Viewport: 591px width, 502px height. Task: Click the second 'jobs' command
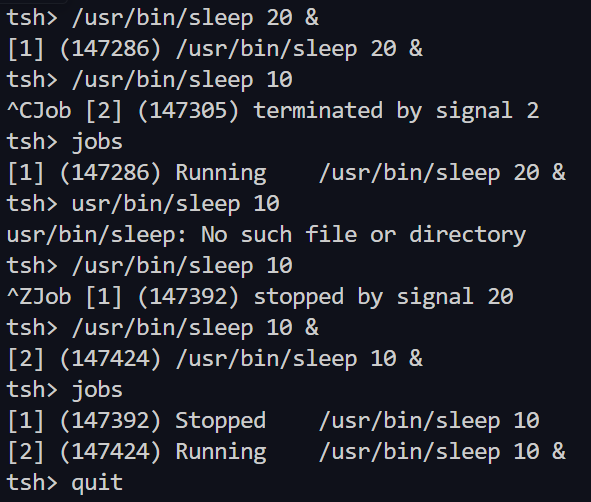coord(97,390)
